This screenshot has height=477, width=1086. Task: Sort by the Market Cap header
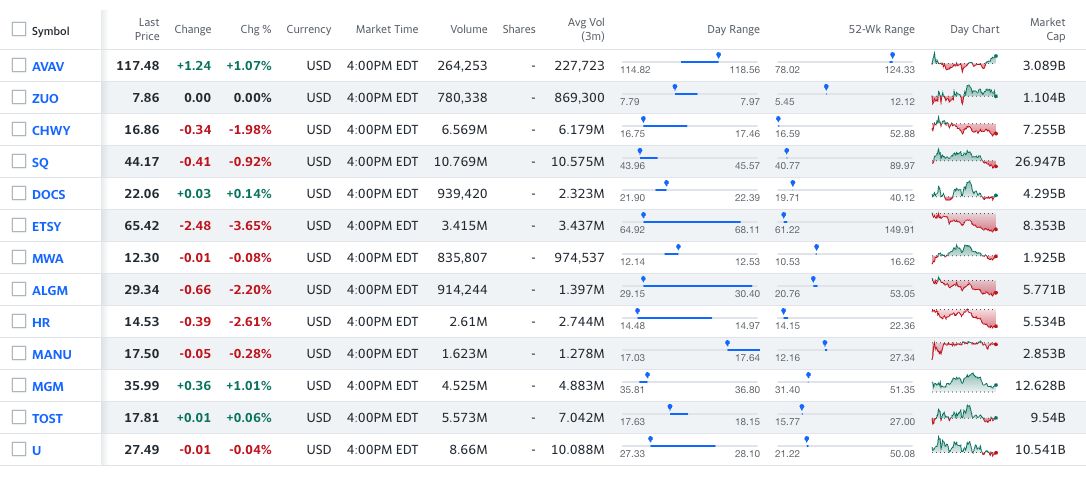pyautogui.click(x=1047, y=29)
